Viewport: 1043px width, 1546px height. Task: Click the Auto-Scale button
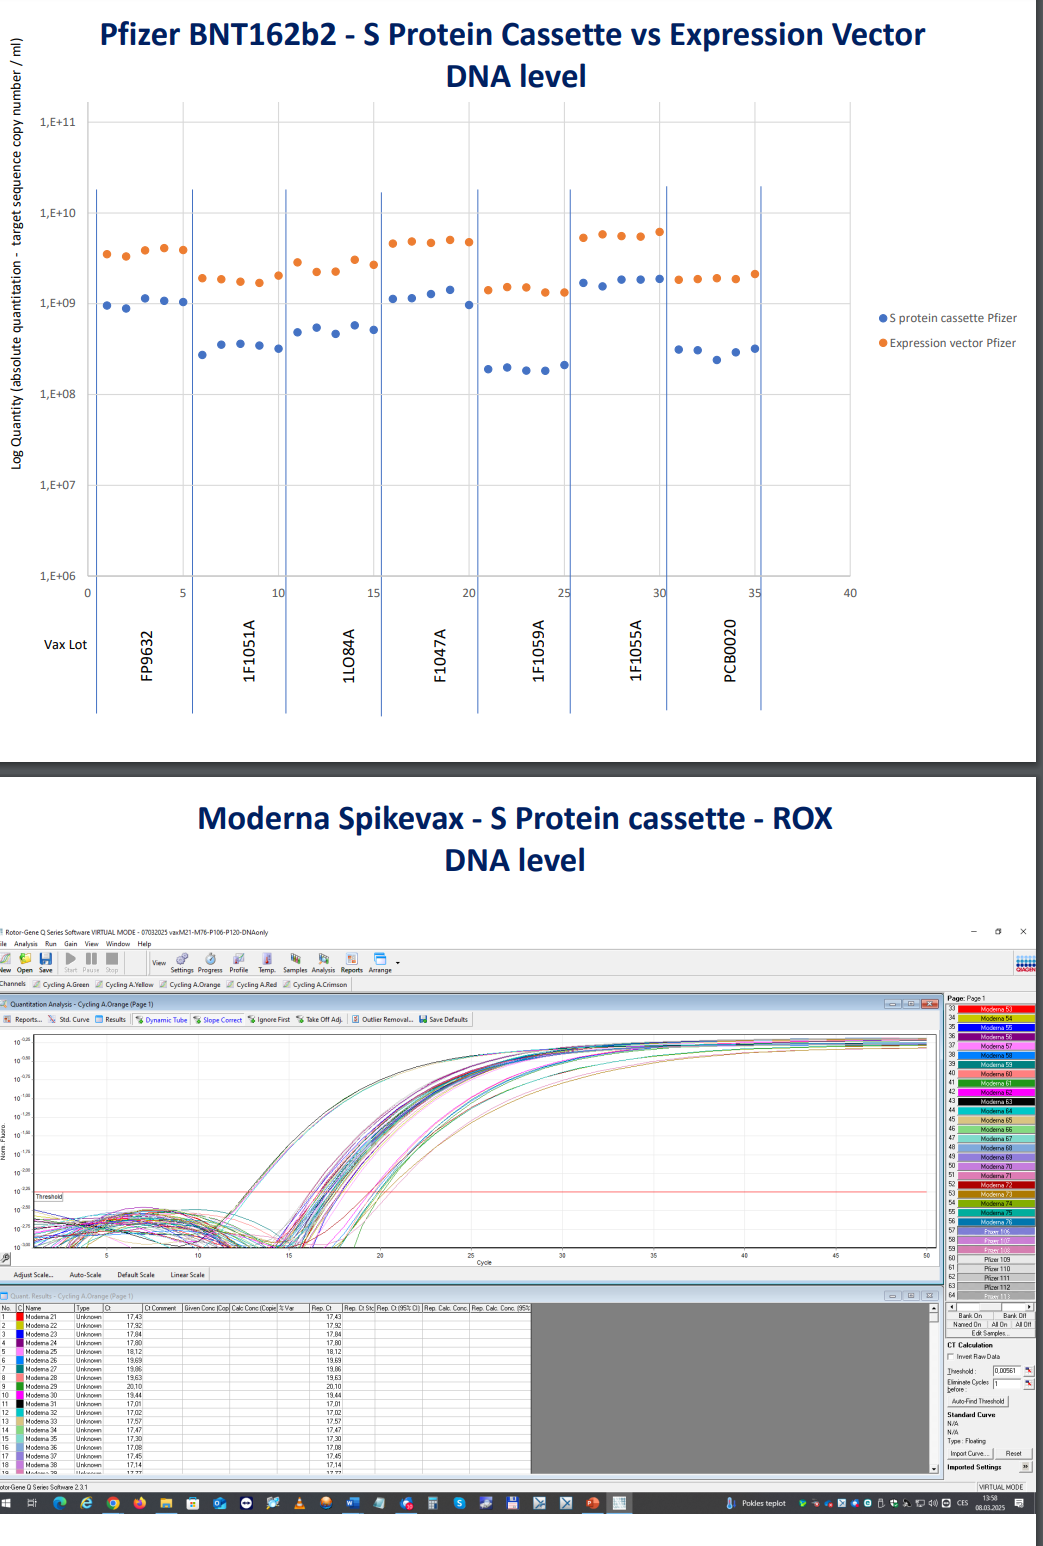[x=85, y=1275]
